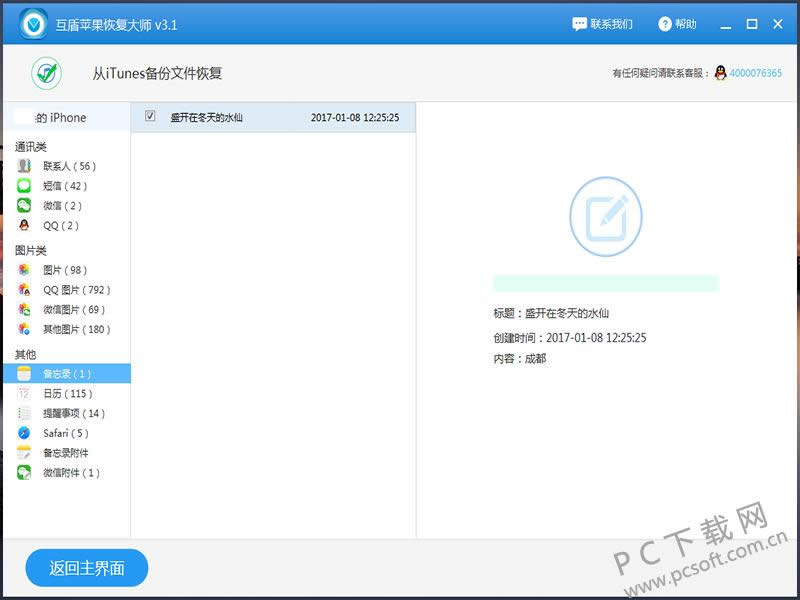Open 短信 (42) category

(65, 186)
